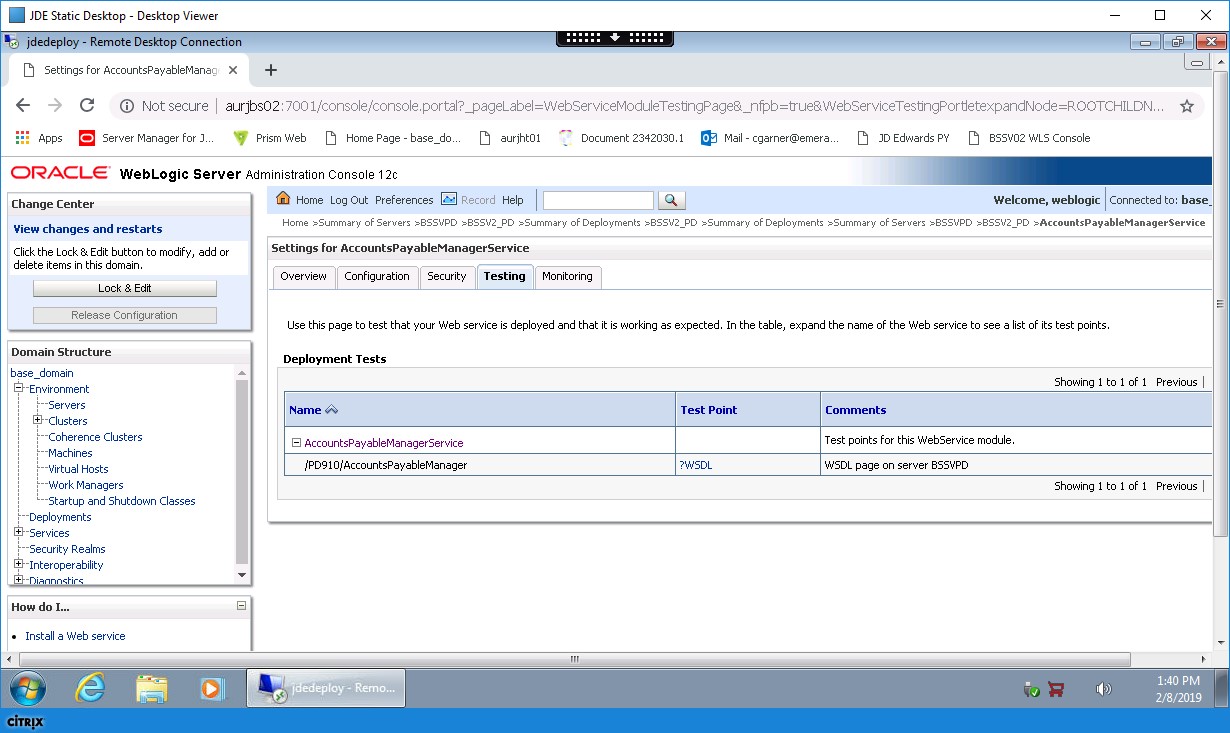Screen dimensions: 1230x733
Task: Select the Testing tab
Action: (504, 277)
